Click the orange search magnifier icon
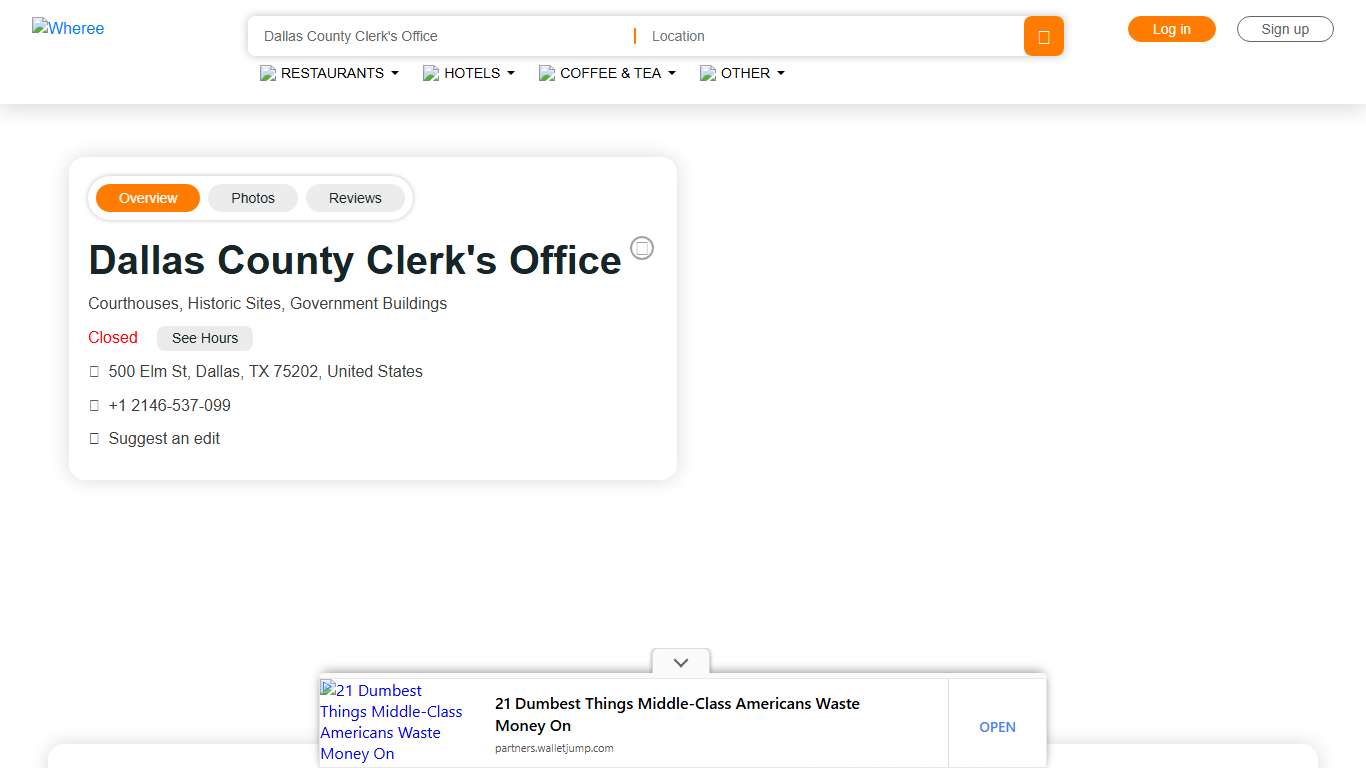The height and width of the screenshot is (768, 1366). 1043,35
